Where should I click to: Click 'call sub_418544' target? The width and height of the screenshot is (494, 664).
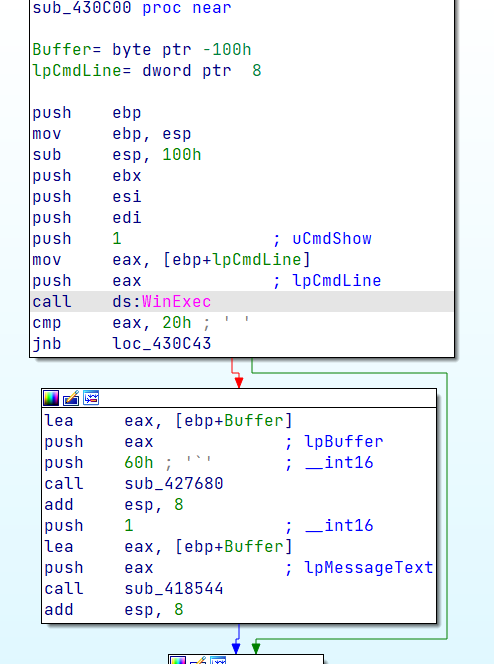(174, 589)
